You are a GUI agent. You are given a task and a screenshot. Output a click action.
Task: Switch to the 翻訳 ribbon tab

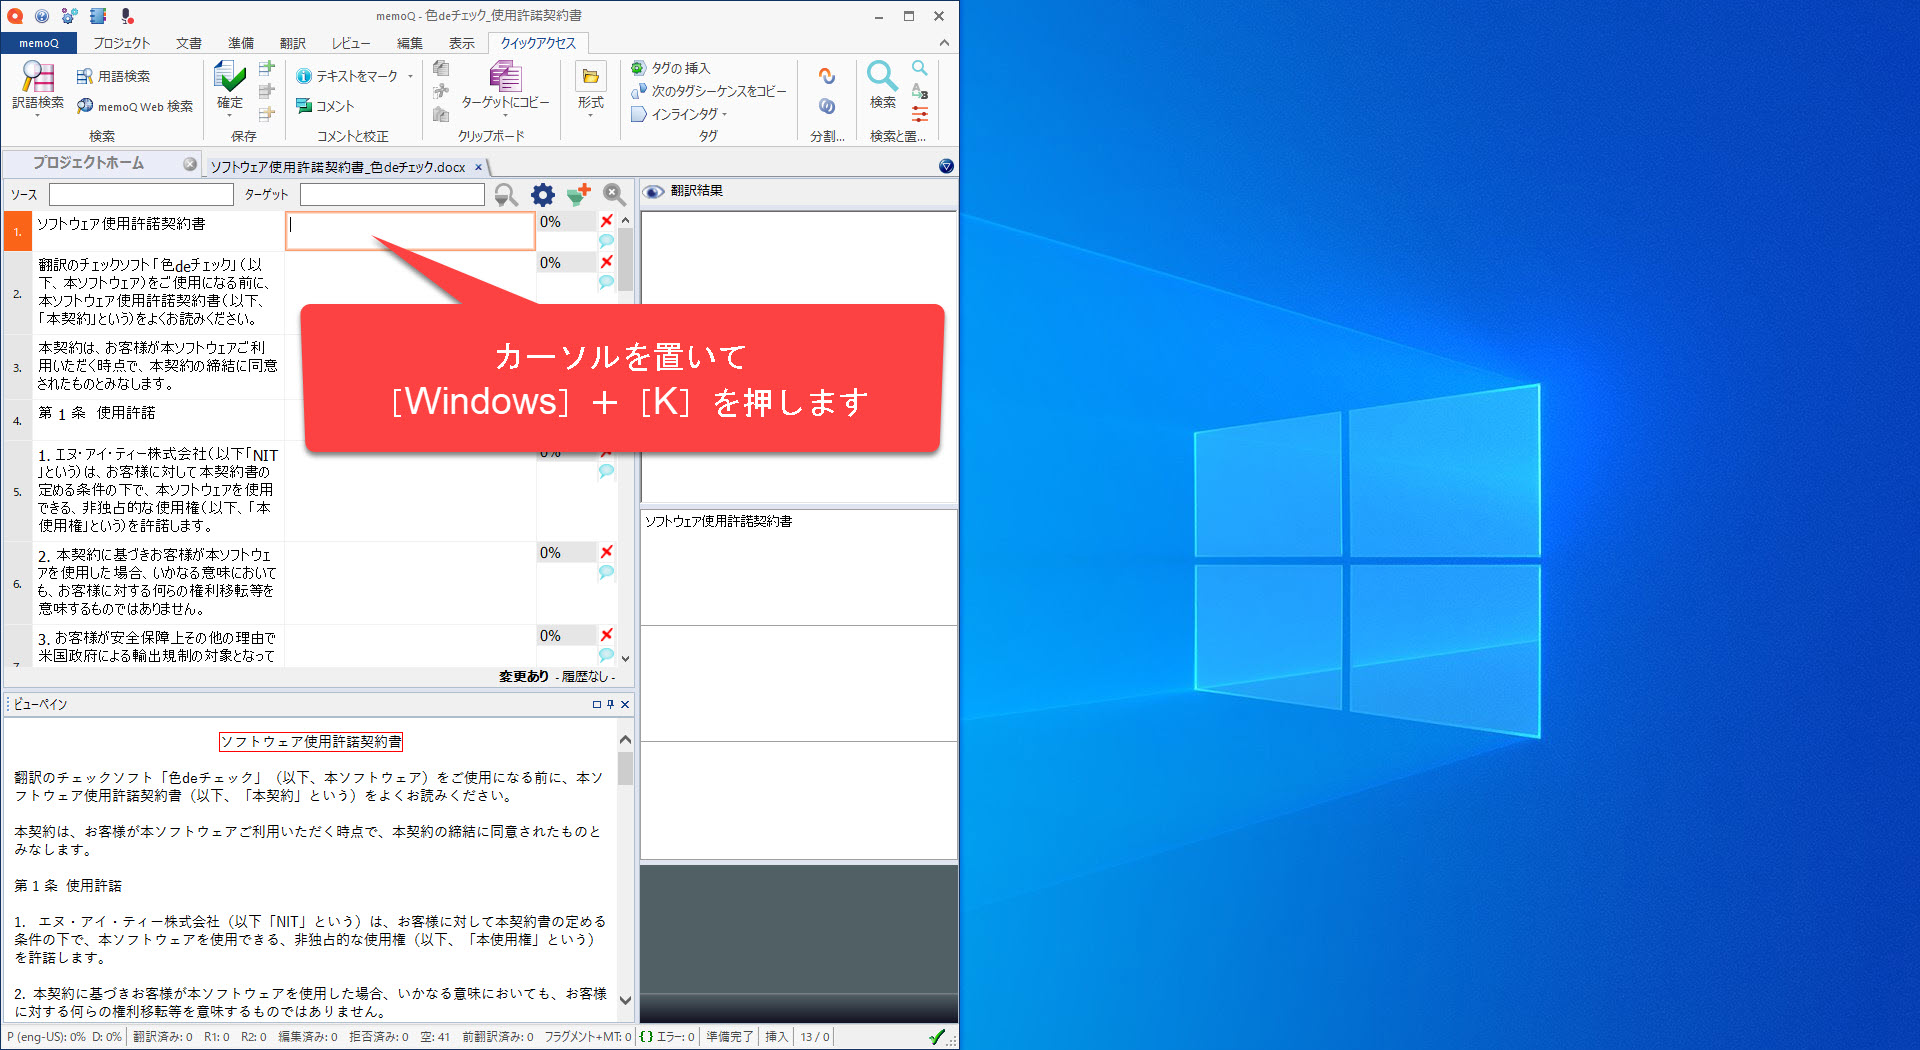(292, 43)
